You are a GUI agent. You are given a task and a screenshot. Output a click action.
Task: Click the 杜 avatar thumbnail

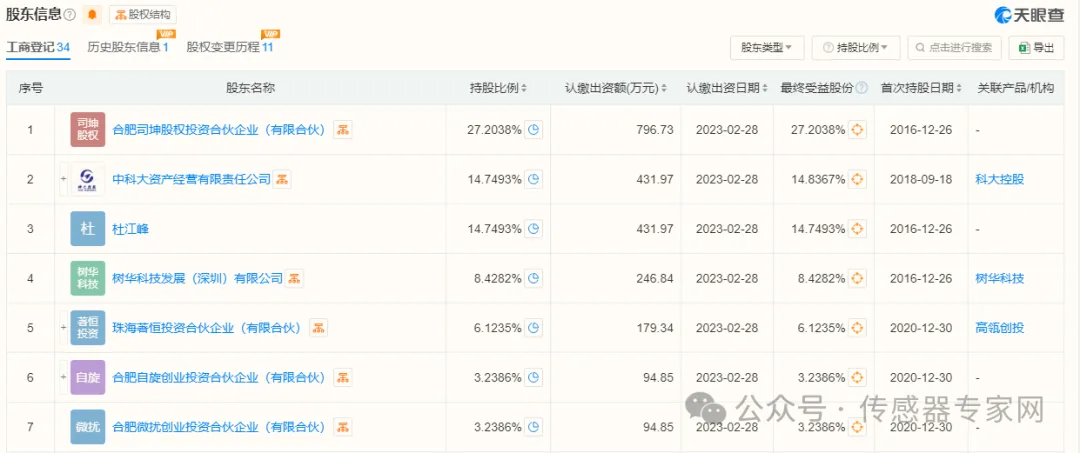[x=87, y=229]
